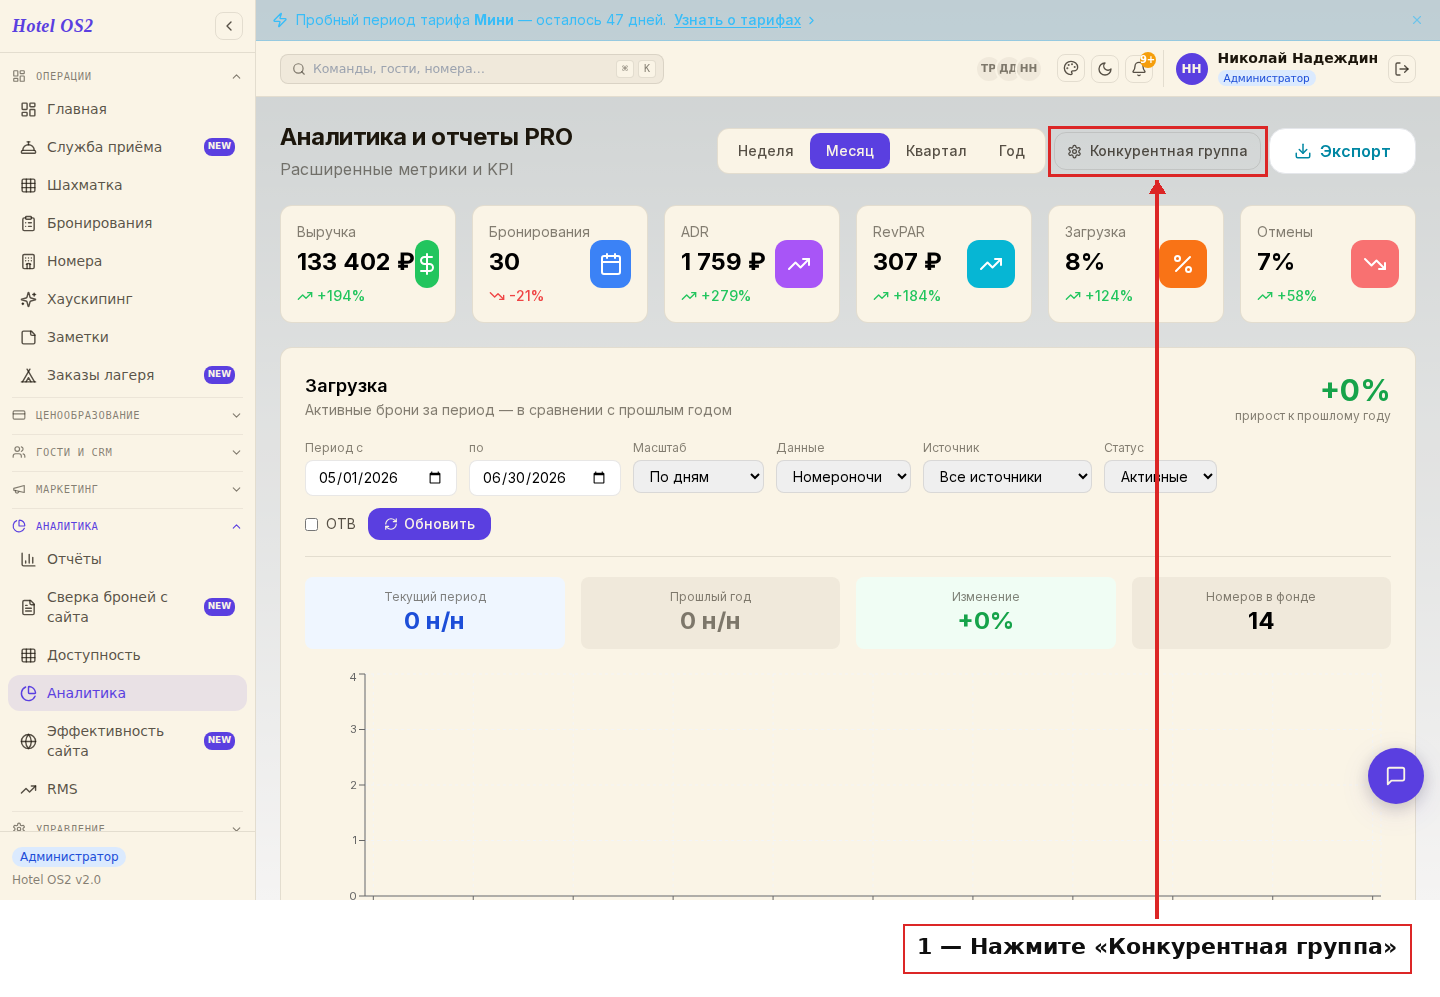This screenshot has width=1440, height=997.
Task: Open Заказы лагеря page
Action: pos(127,375)
